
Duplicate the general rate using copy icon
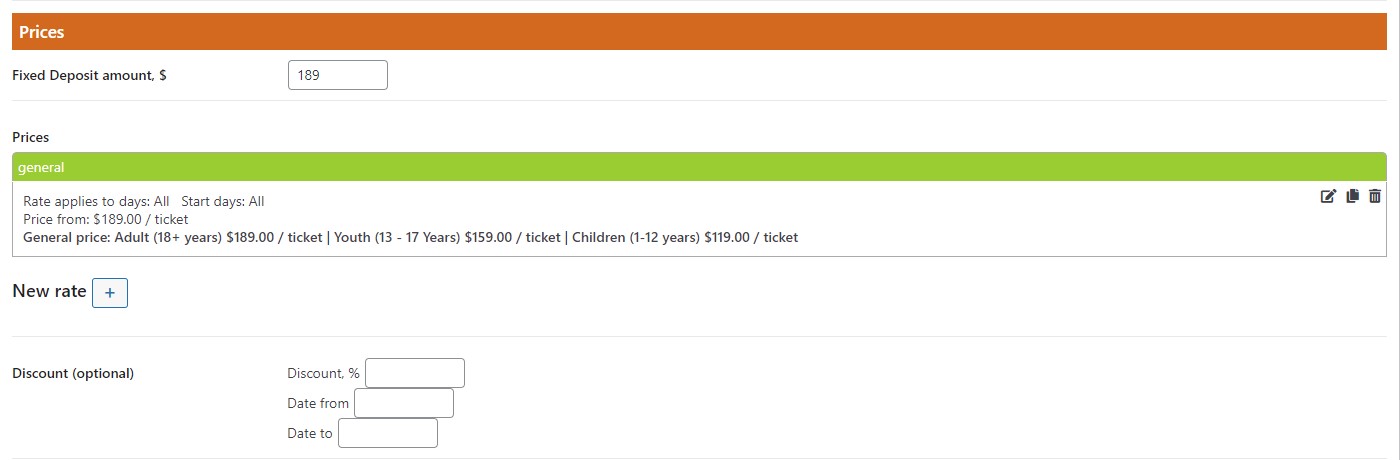pos(1352,197)
